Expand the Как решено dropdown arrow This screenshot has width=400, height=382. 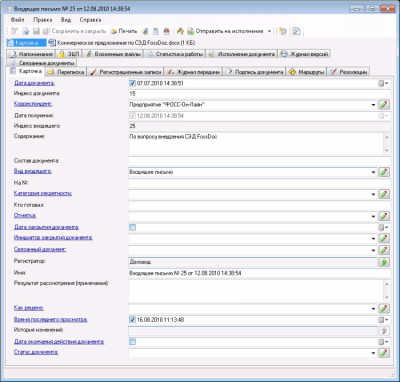tap(373, 309)
